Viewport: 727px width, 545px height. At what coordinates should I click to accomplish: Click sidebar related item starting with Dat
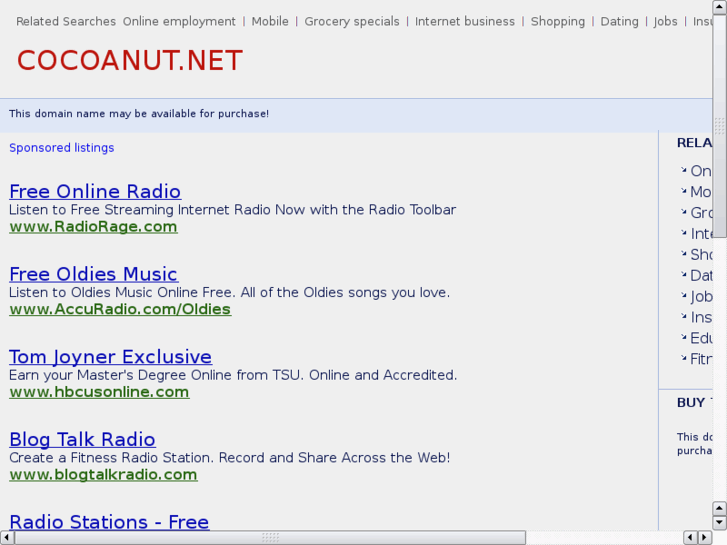click(x=701, y=275)
